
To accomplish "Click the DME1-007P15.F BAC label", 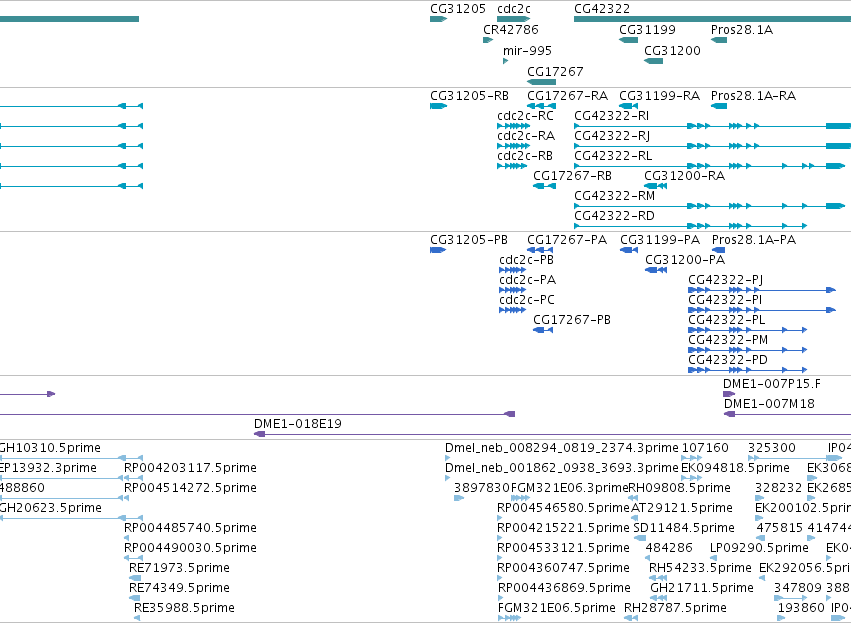I will pos(771,384).
